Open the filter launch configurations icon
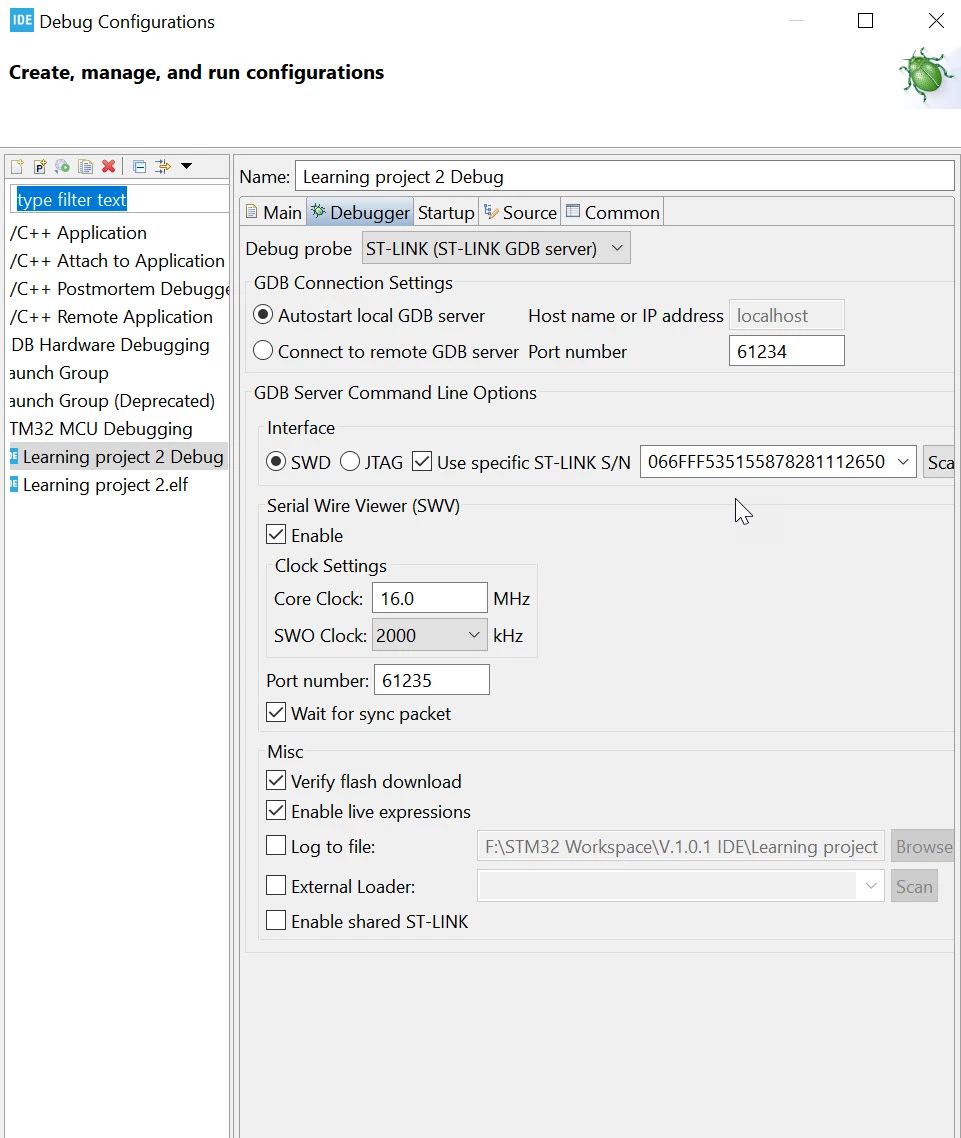961x1138 pixels. click(163, 166)
